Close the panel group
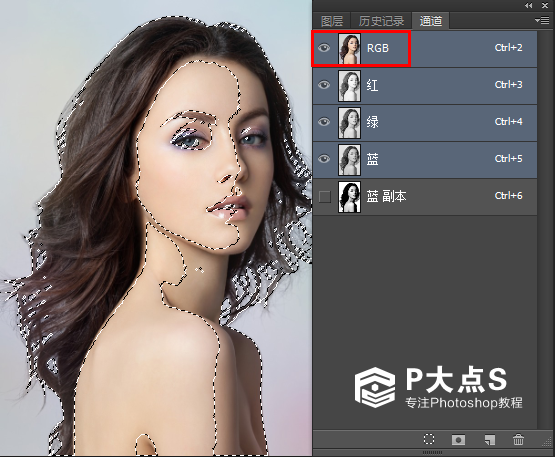Viewport: 555px width, 457px height. 545,5
